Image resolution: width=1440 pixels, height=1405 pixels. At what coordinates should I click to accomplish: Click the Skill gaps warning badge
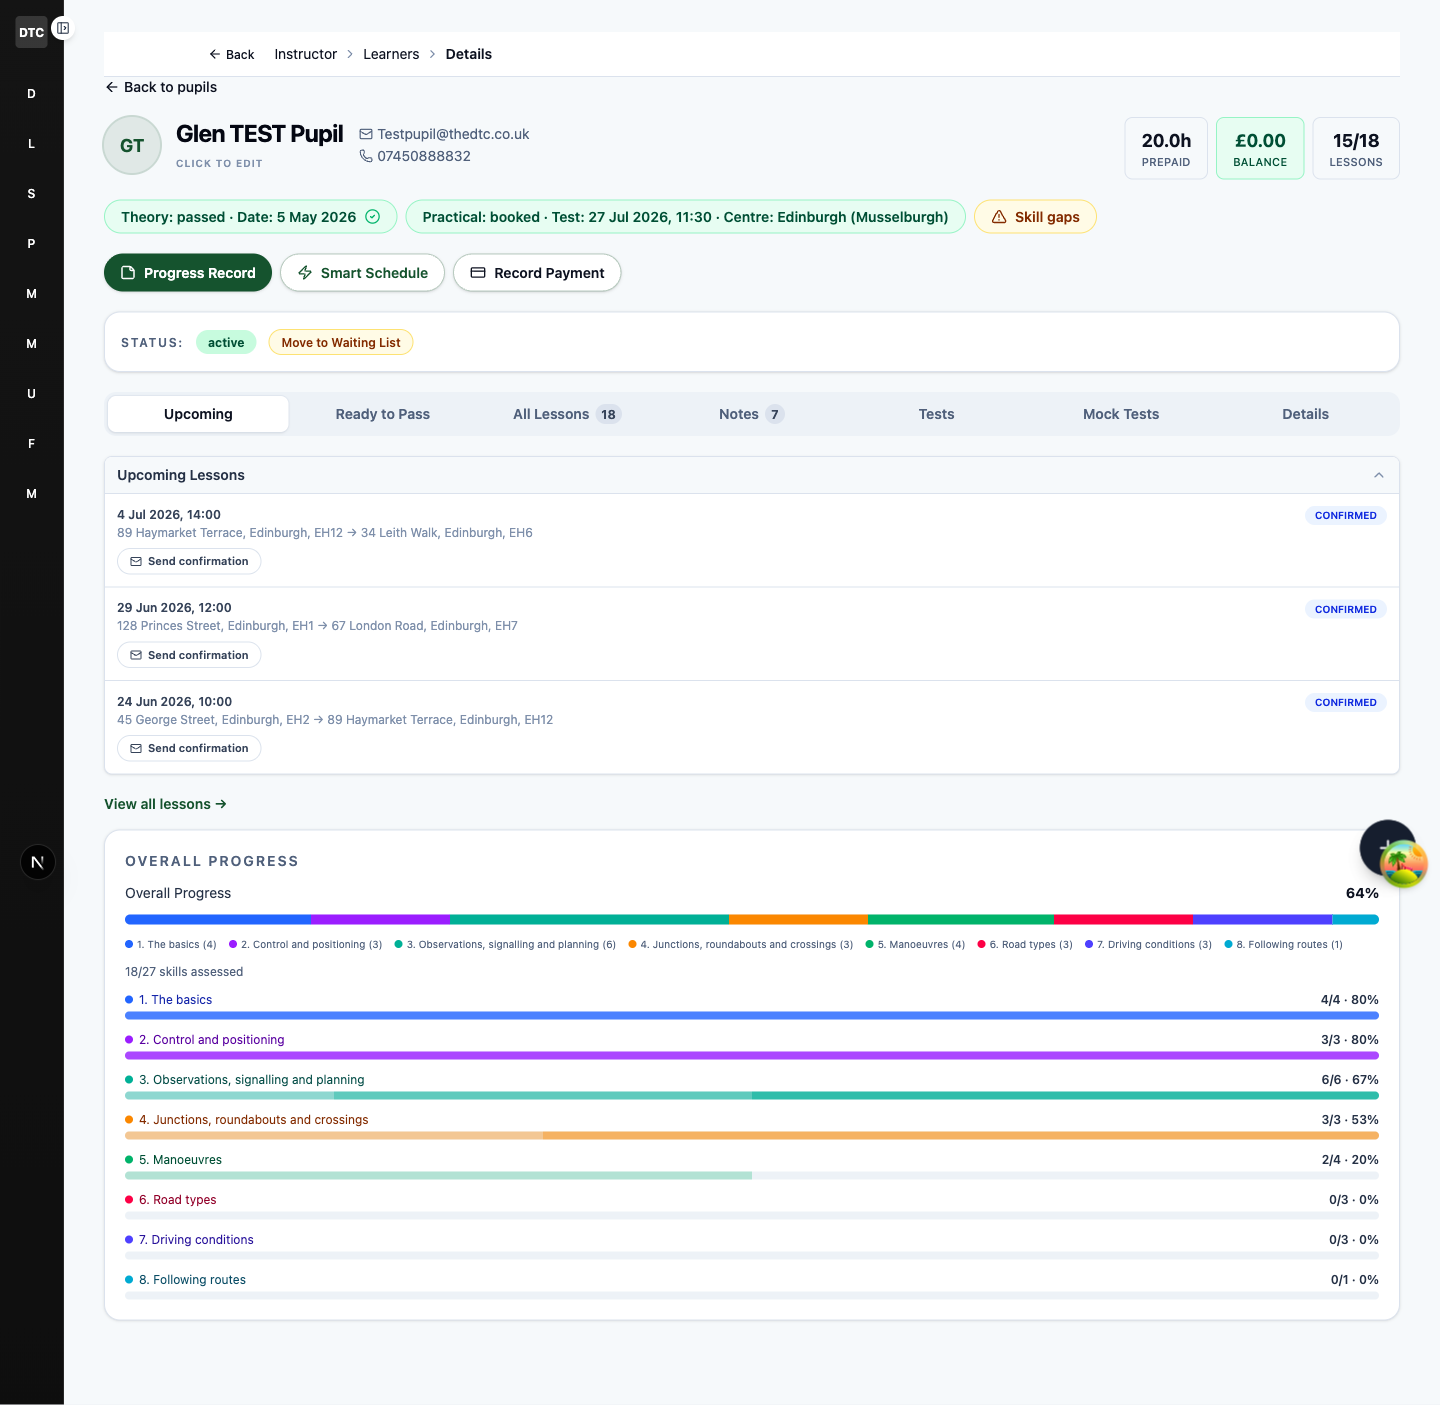1035,217
